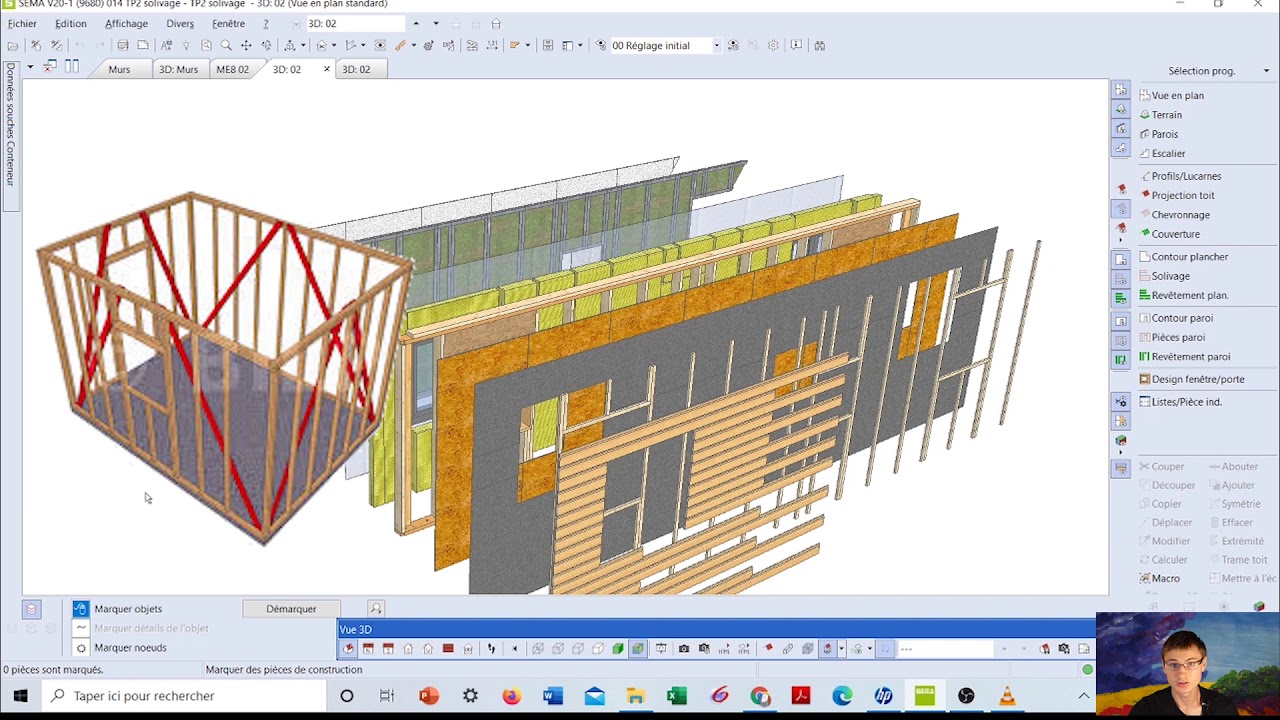1280x720 pixels.
Task: Switch to the Murs tab
Action: 119,69
